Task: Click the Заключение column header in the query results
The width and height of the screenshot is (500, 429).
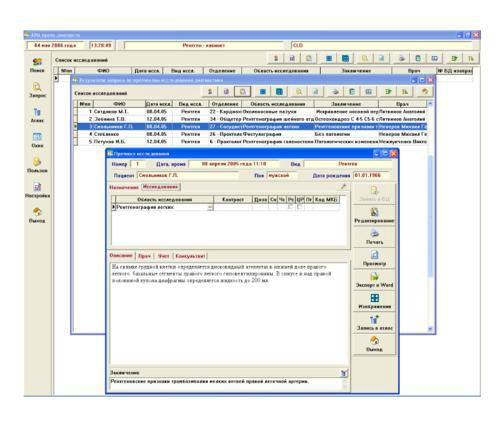Action: pos(346,104)
